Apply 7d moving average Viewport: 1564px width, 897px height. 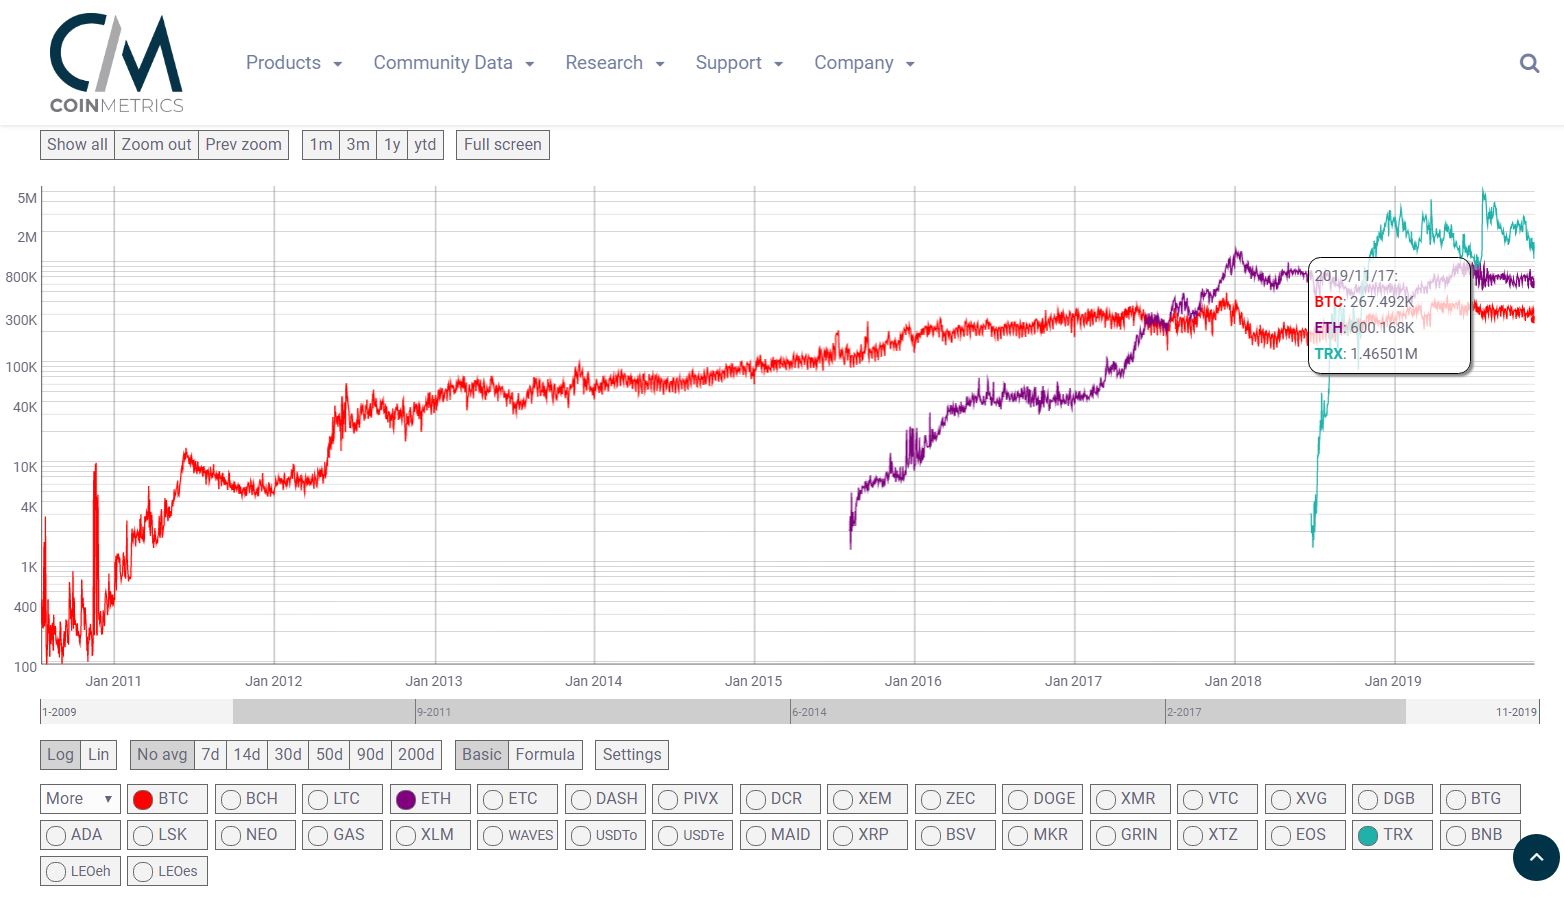(x=210, y=754)
